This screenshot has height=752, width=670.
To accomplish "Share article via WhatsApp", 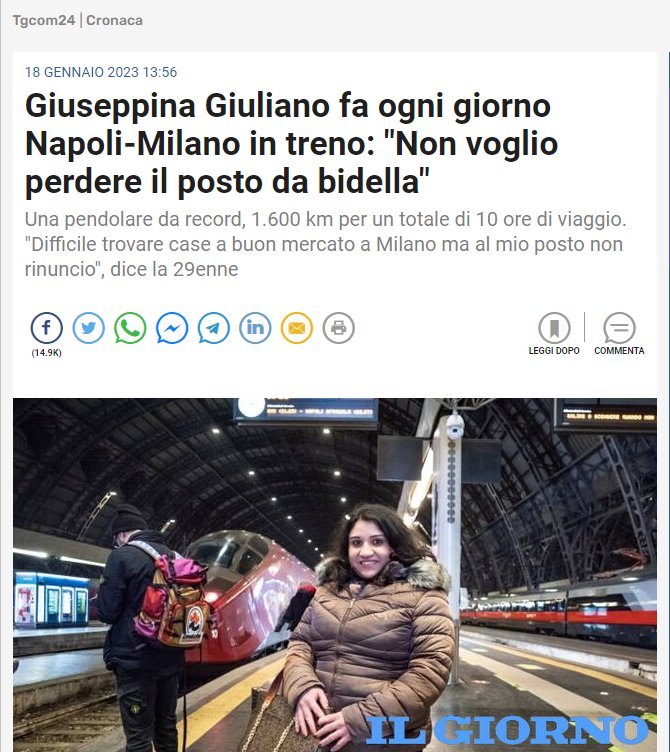I will pyautogui.click(x=130, y=328).
